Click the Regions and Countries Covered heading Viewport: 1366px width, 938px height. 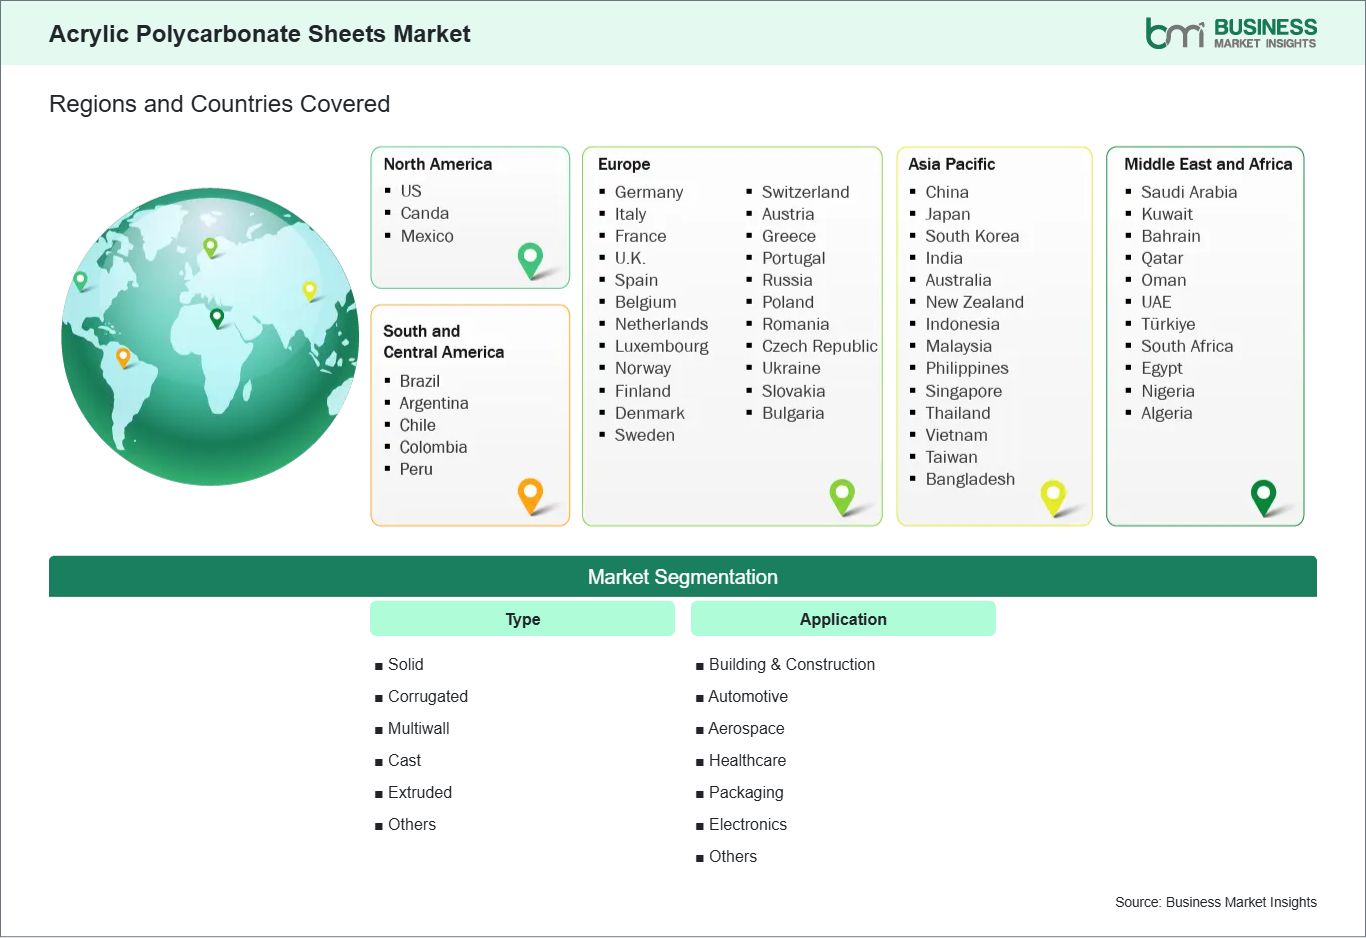click(219, 104)
